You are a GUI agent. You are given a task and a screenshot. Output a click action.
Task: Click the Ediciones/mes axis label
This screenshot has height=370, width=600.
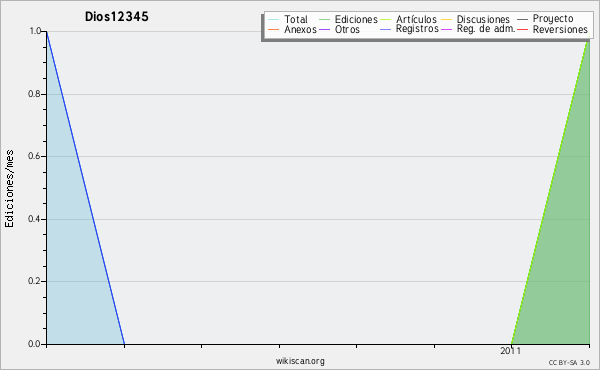point(9,189)
